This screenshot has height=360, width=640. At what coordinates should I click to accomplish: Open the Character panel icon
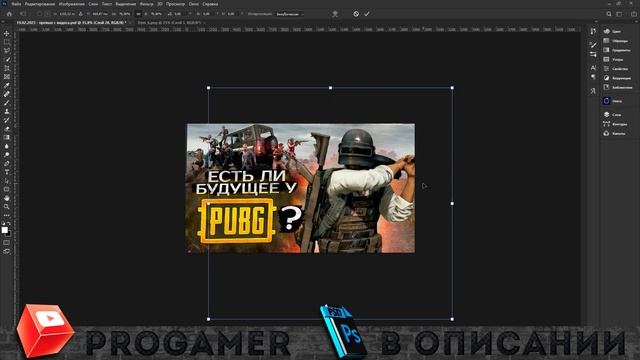[x=593, y=68]
